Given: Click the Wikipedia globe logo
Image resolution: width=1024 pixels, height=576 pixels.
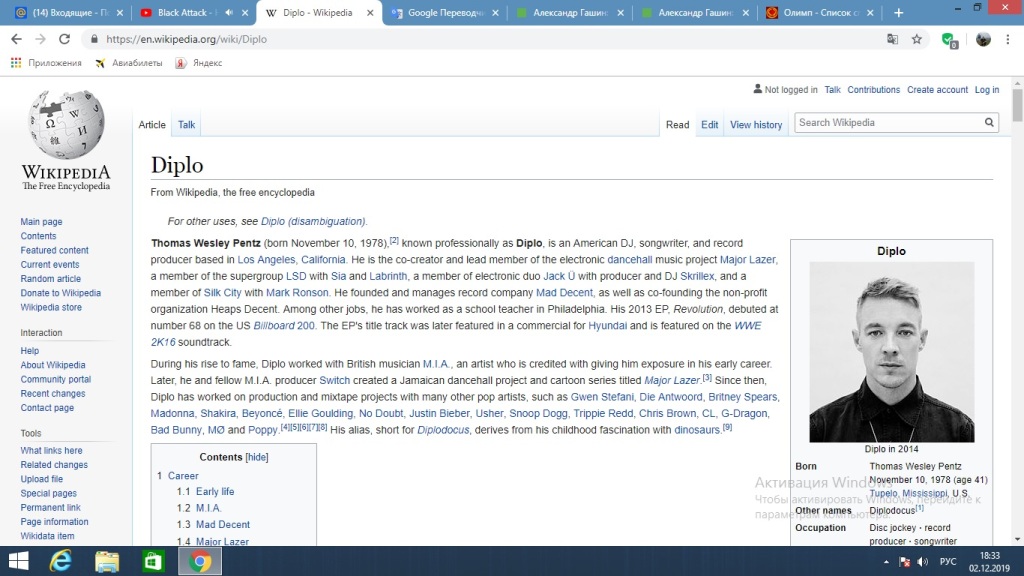Looking at the screenshot, I should pyautogui.click(x=66, y=124).
